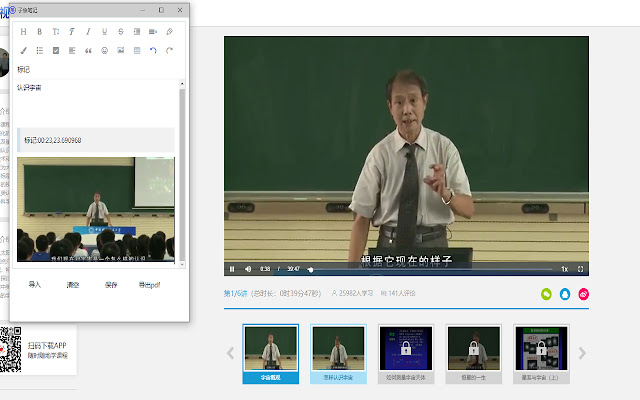Toggle bold text formatting
640x400 pixels.
click(x=40, y=31)
